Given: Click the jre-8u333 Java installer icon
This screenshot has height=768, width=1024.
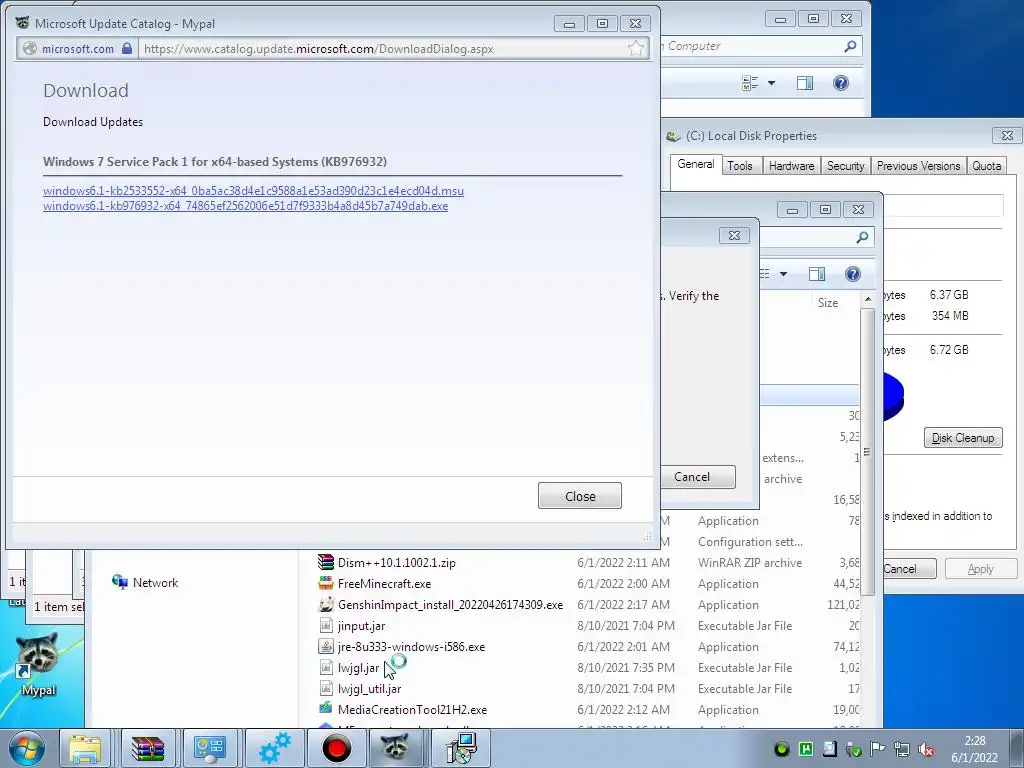Looking at the screenshot, I should 325,647.
